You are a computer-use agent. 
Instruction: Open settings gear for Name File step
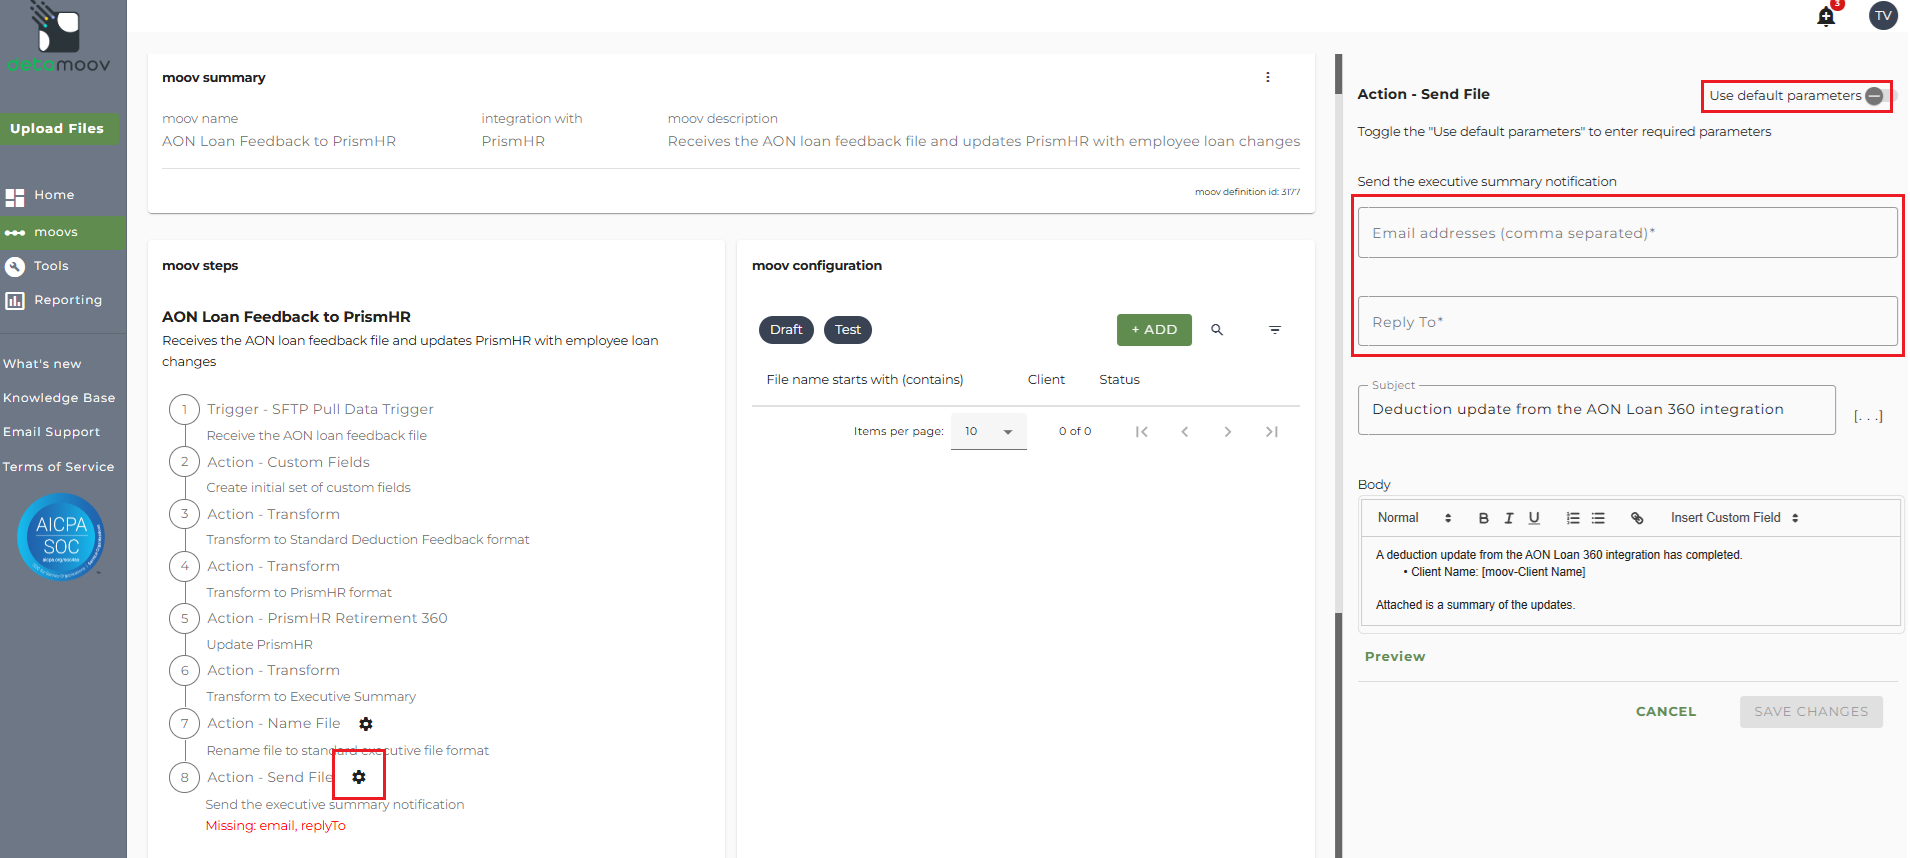(366, 724)
